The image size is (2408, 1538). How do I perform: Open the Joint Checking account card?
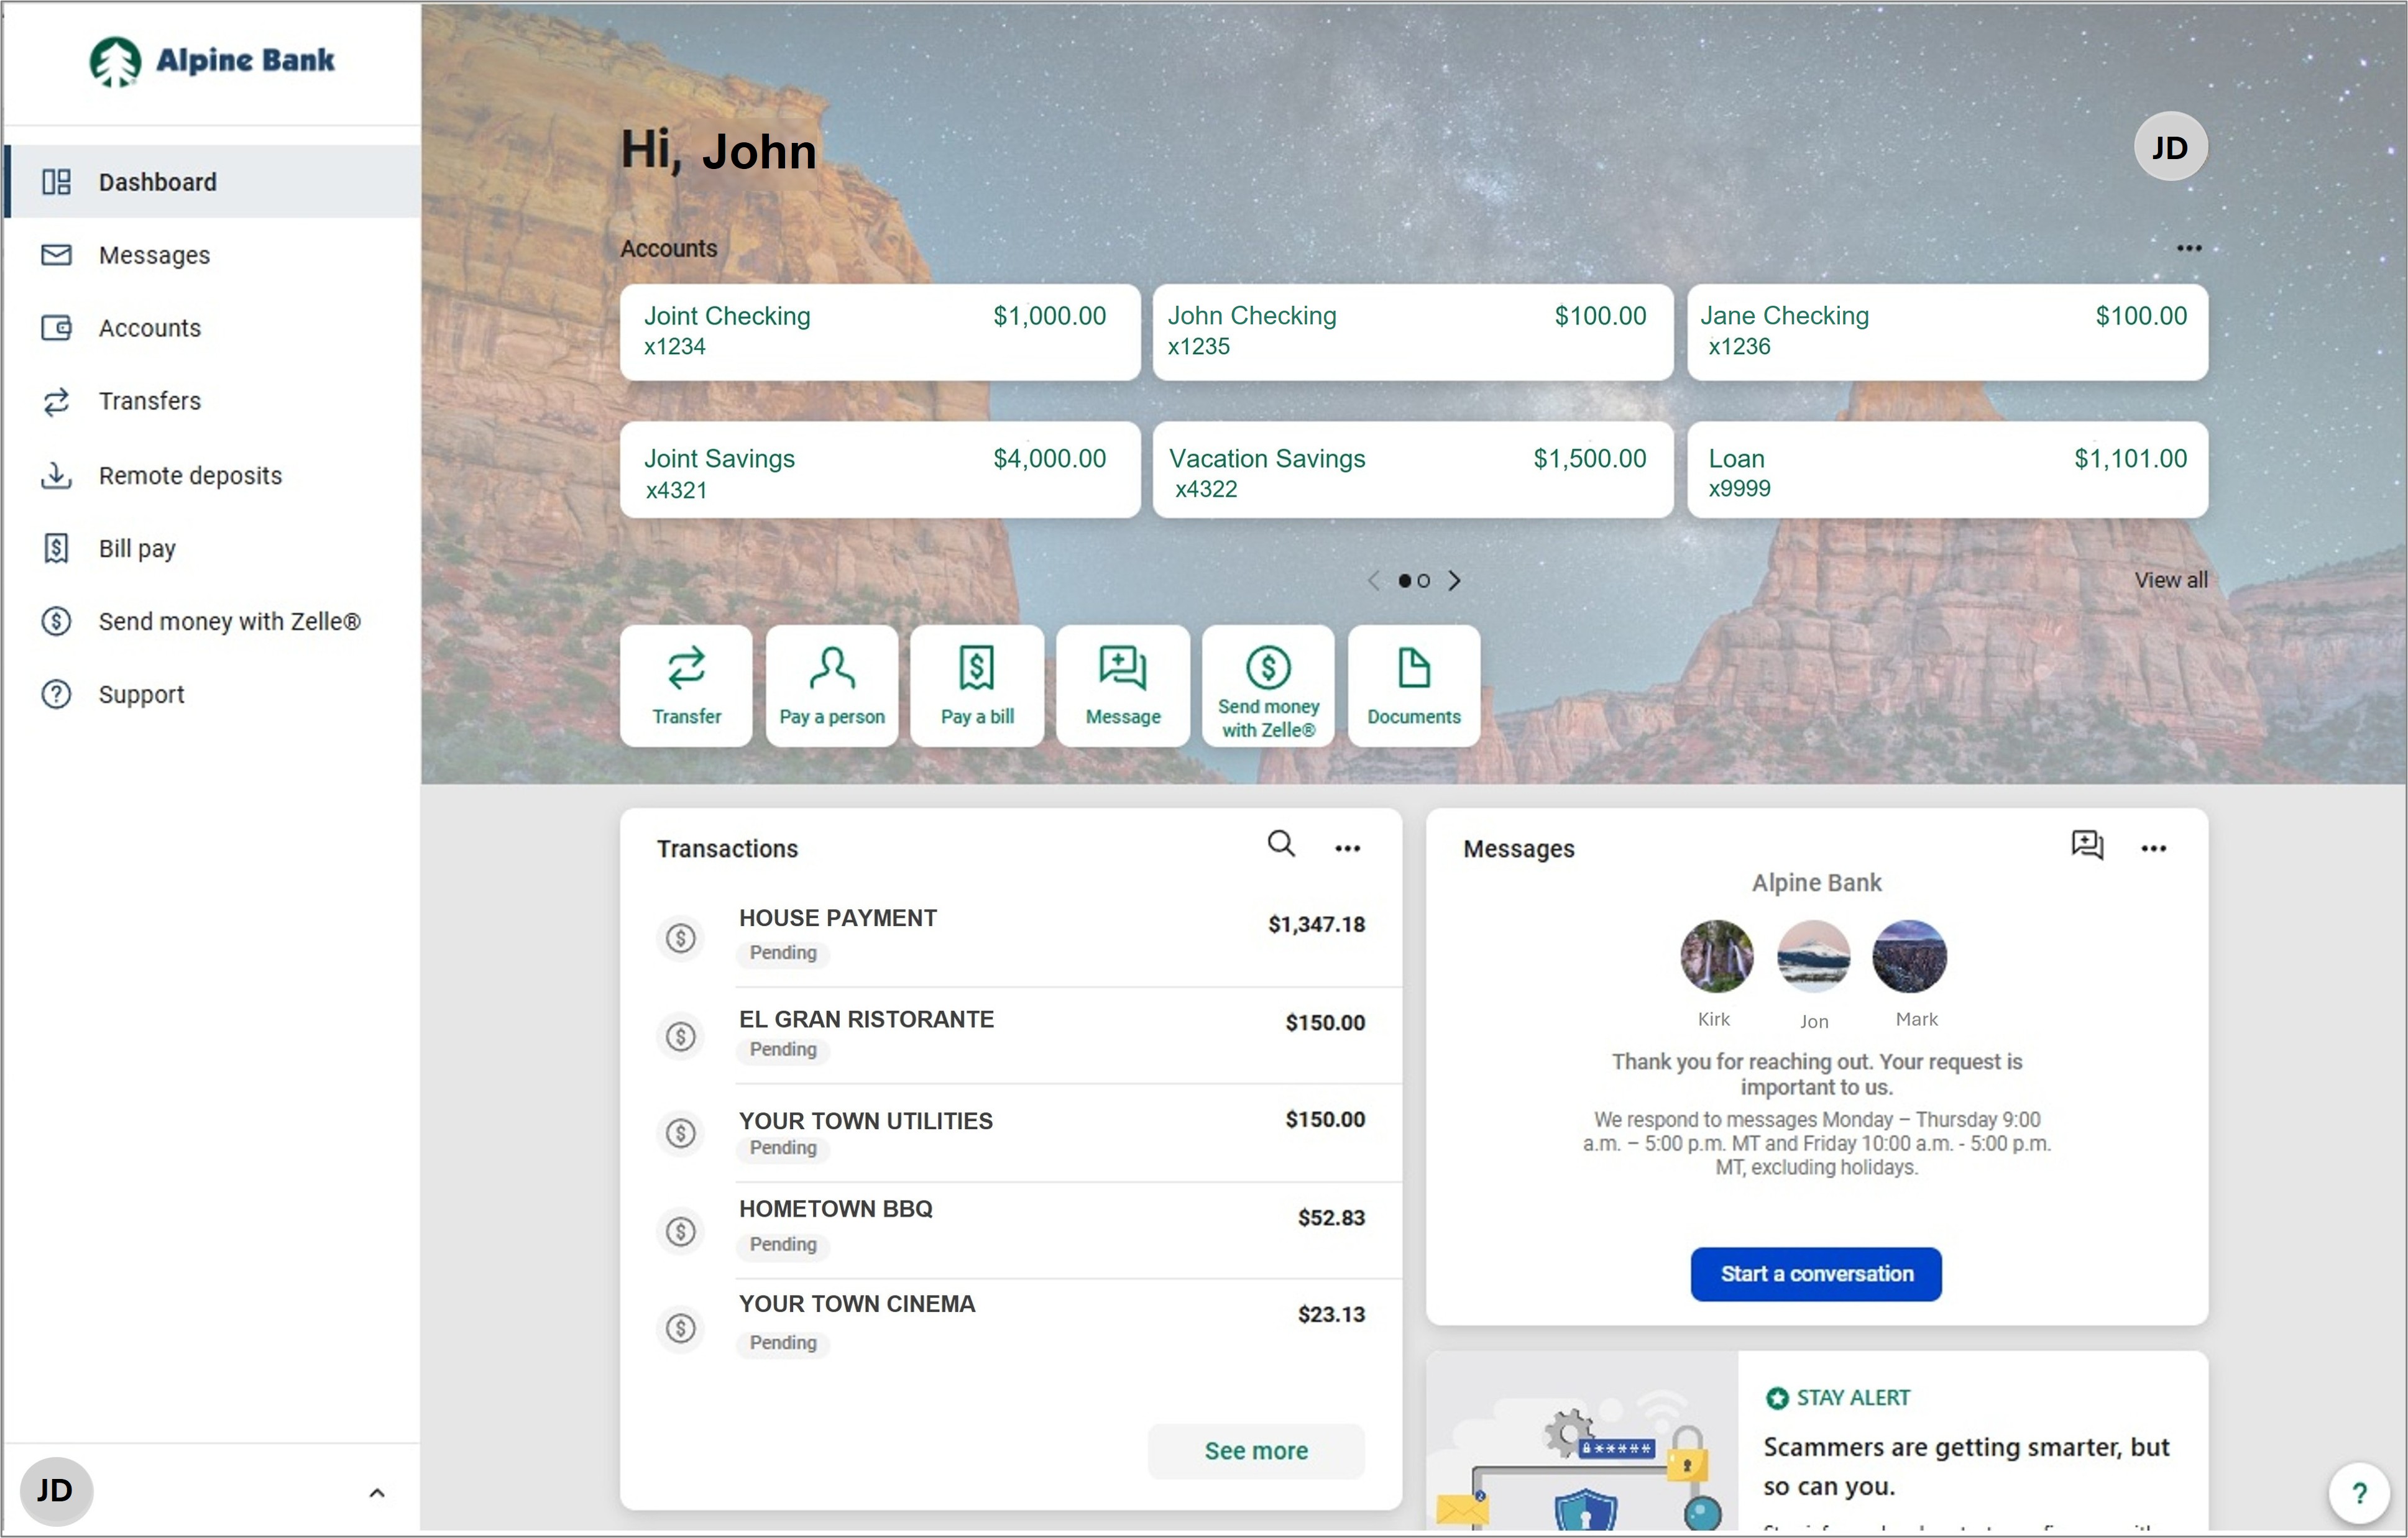click(x=879, y=332)
